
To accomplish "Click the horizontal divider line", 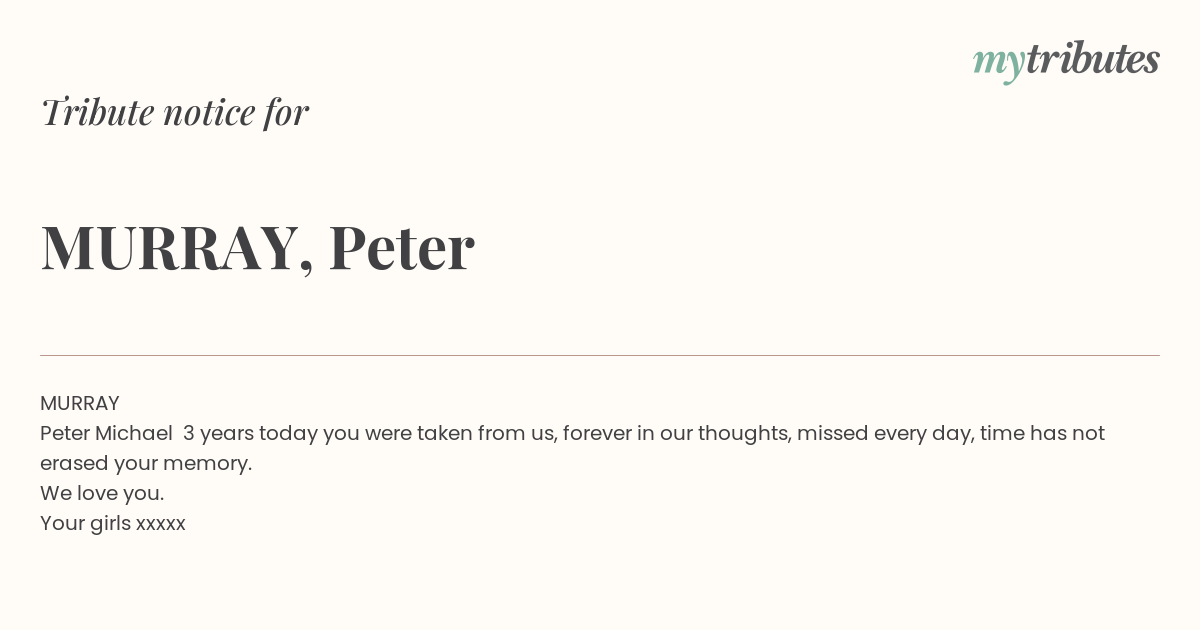I will coord(600,355).
